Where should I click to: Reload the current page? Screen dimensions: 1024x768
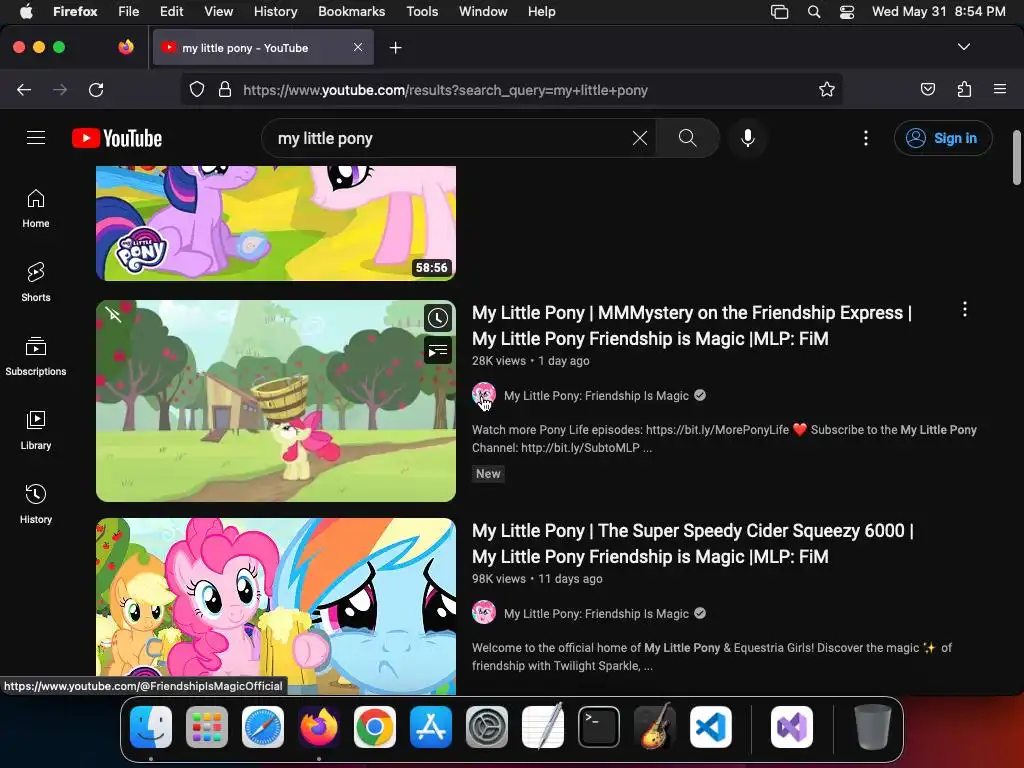coord(96,90)
